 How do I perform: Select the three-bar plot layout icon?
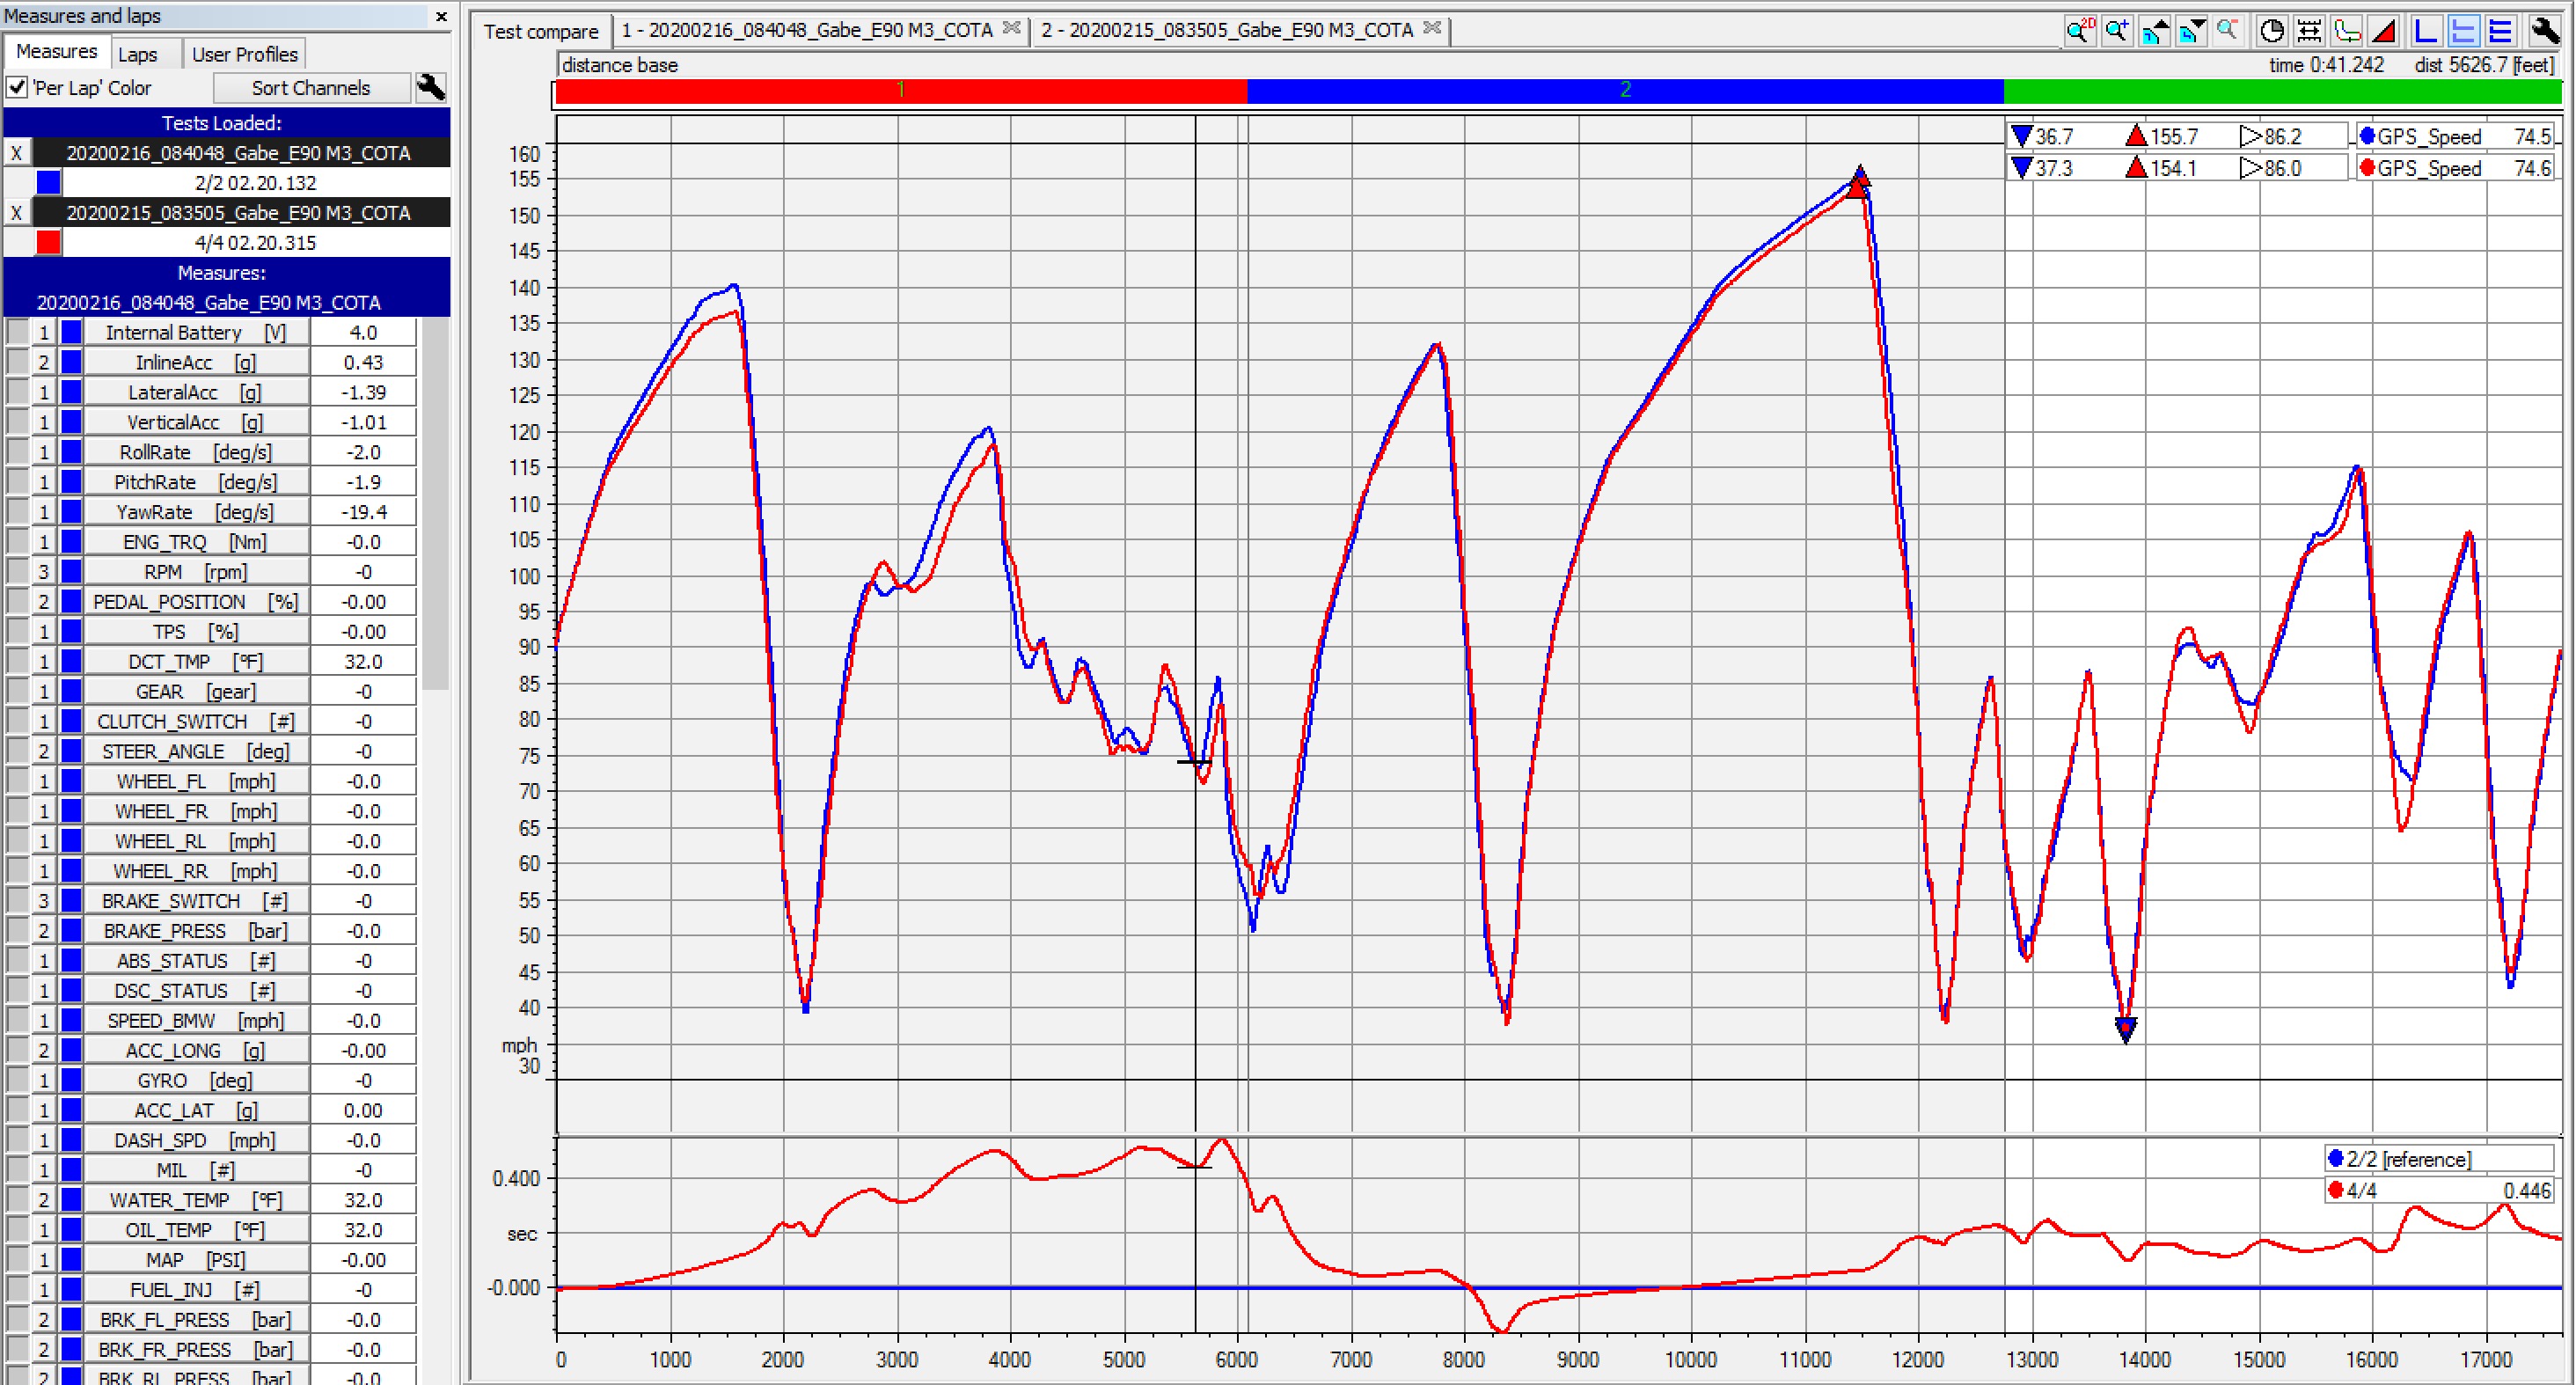click(x=2500, y=31)
